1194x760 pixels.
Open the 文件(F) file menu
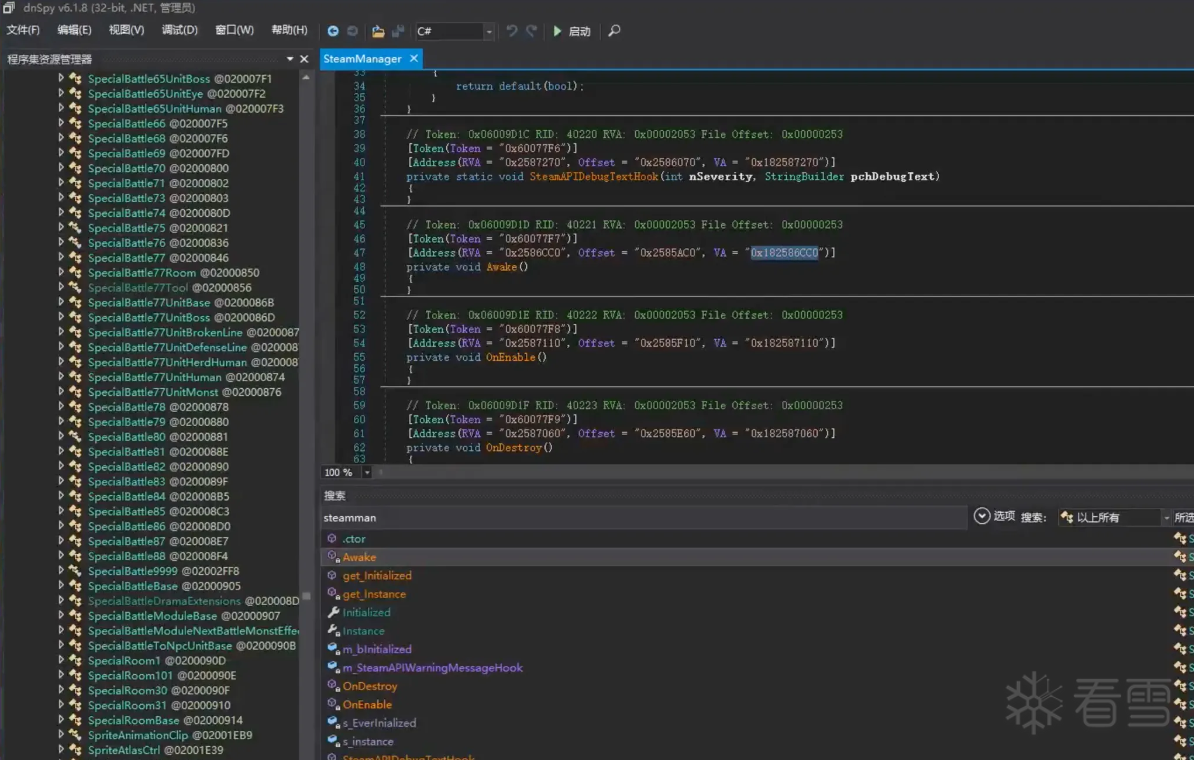coord(23,30)
